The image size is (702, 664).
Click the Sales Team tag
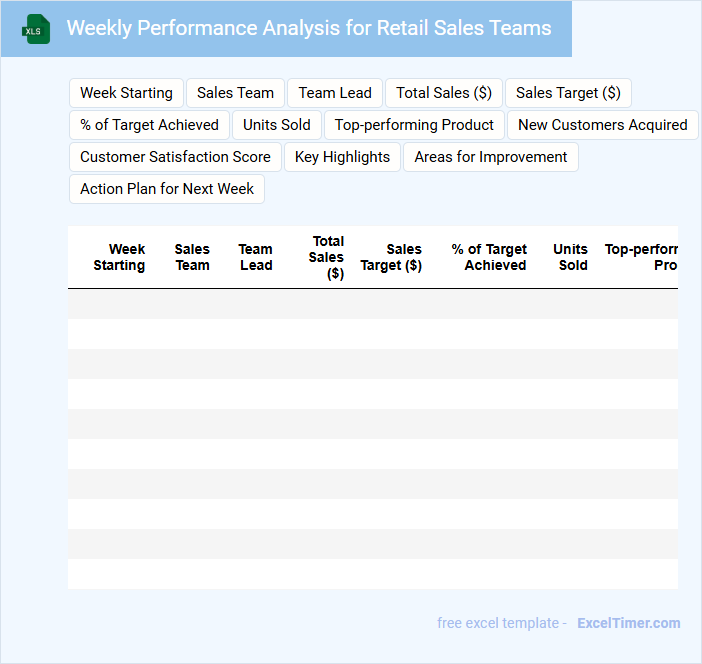tap(235, 93)
